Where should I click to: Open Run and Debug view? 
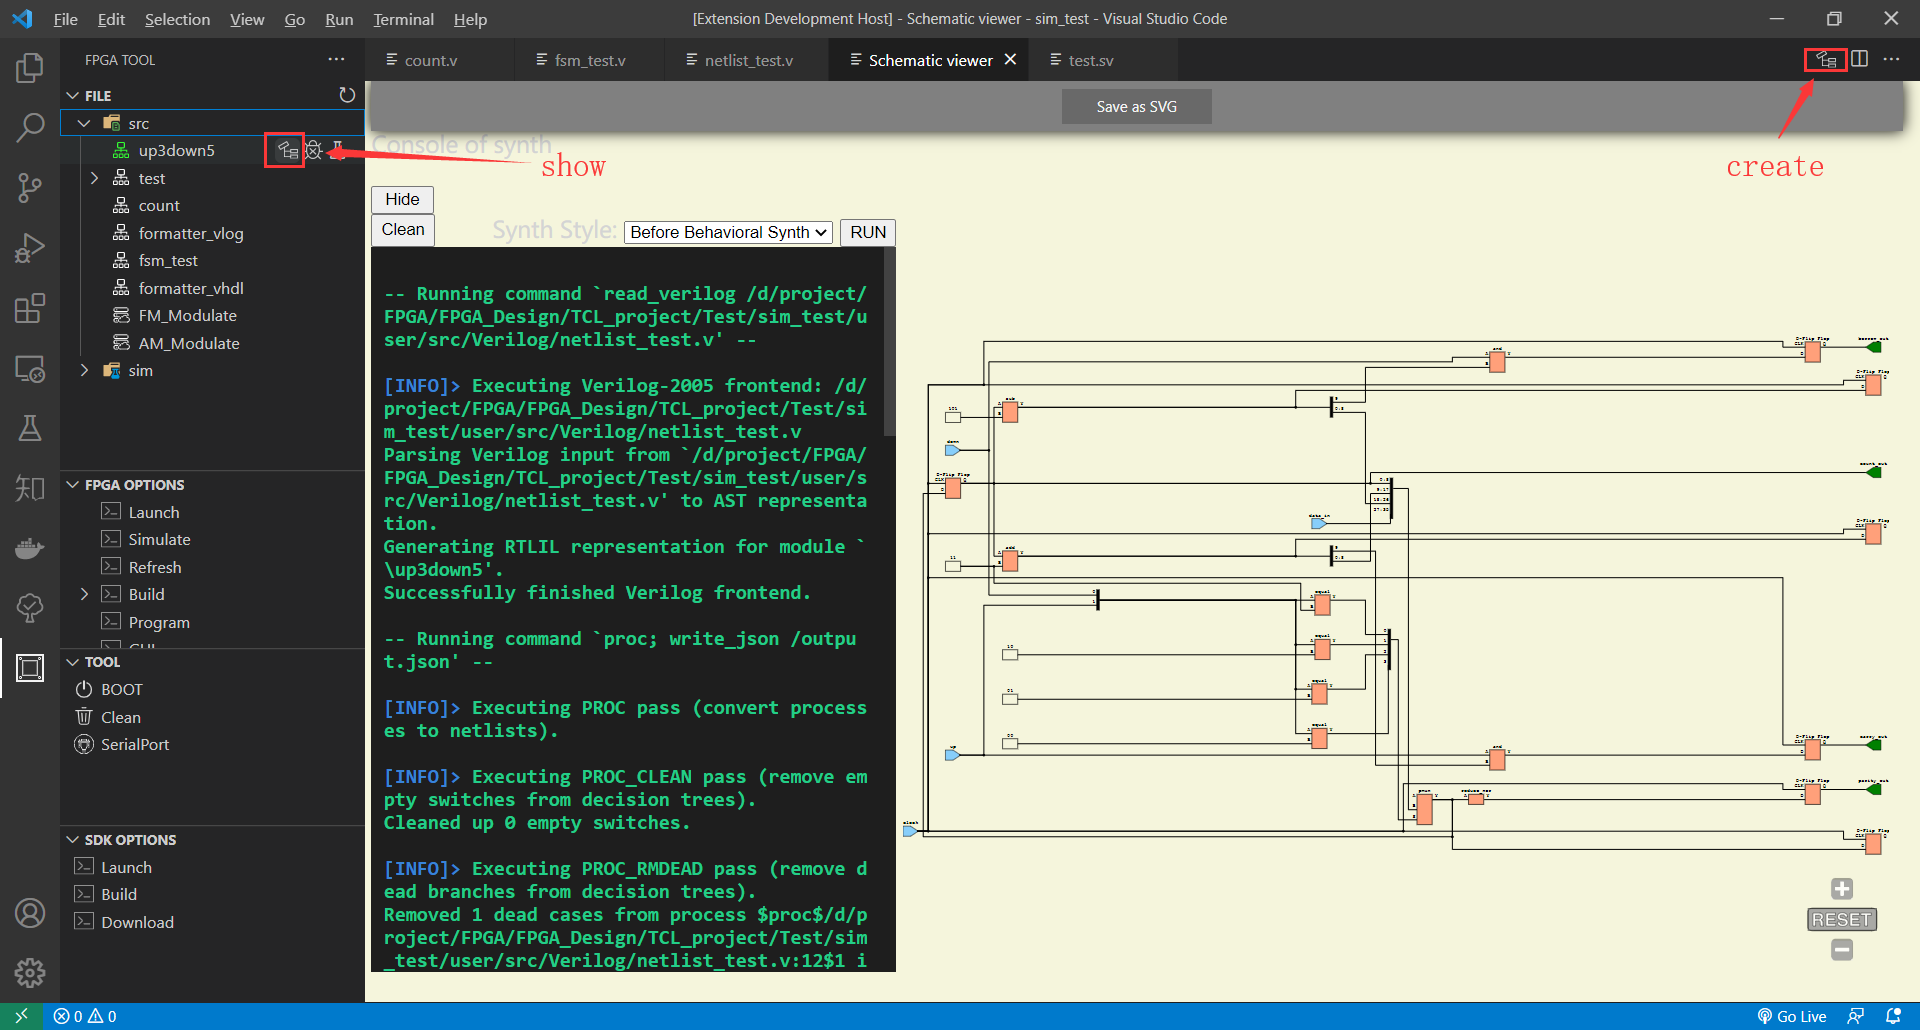pos(30,248)
